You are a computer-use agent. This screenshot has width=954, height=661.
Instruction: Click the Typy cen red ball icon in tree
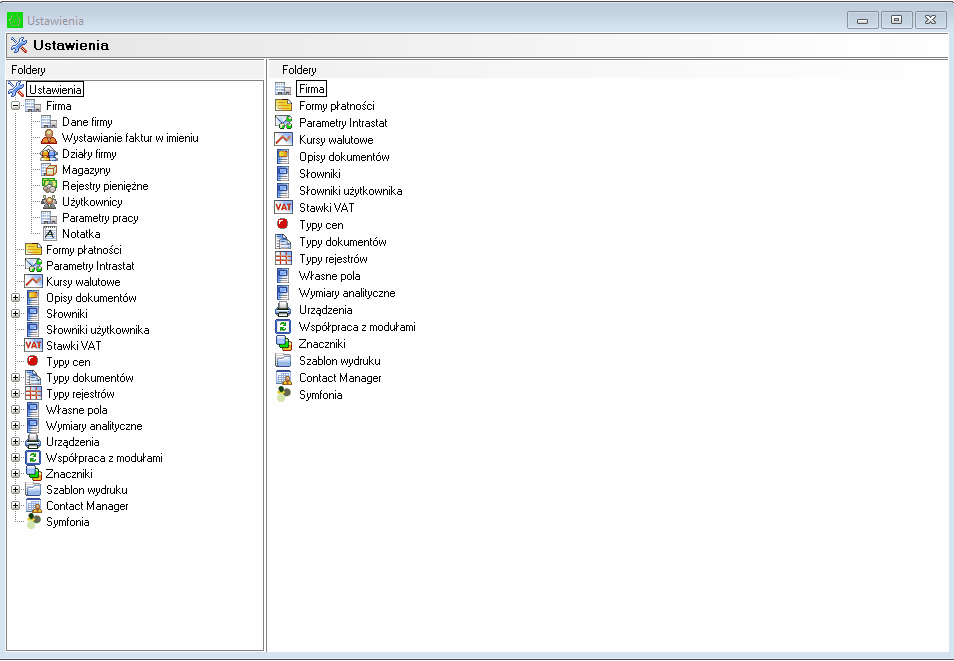(x=32, y=362)
